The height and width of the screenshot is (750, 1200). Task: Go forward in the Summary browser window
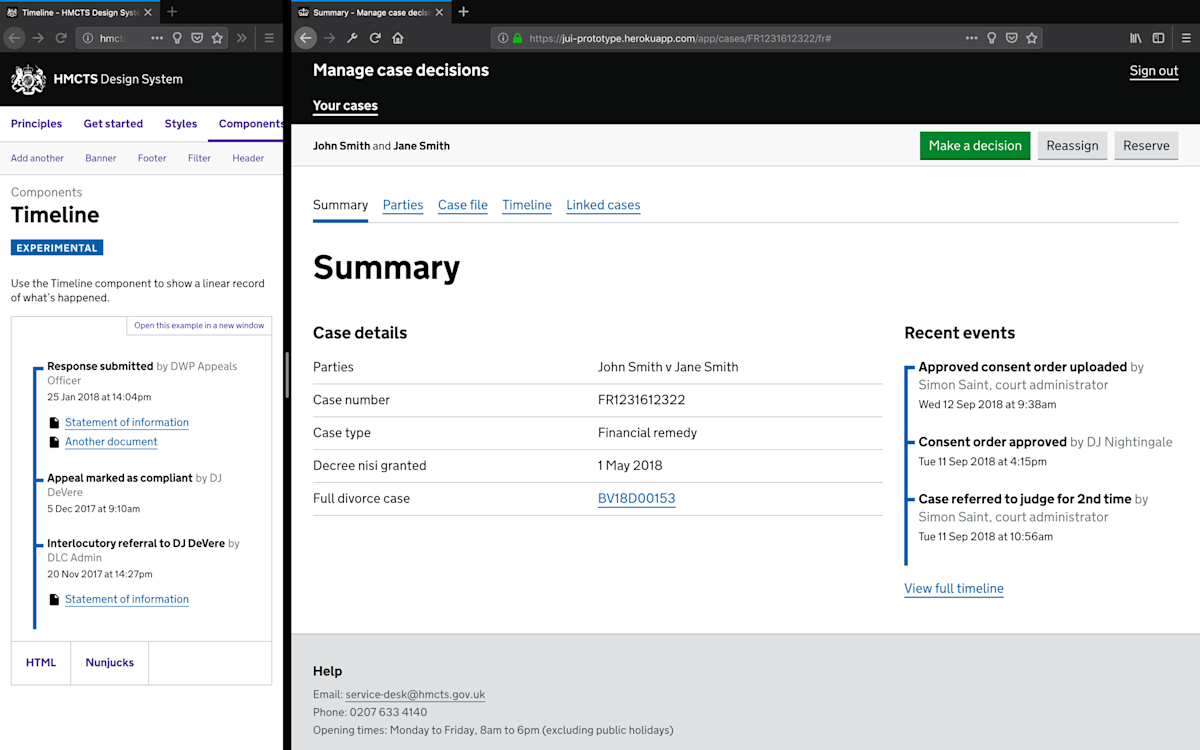point(330,38)
